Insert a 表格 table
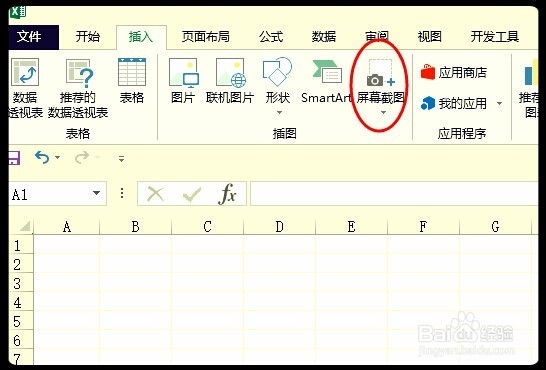The width and height of the screenshot is (546, 370). pyautogui.click(x=132, y=81)
